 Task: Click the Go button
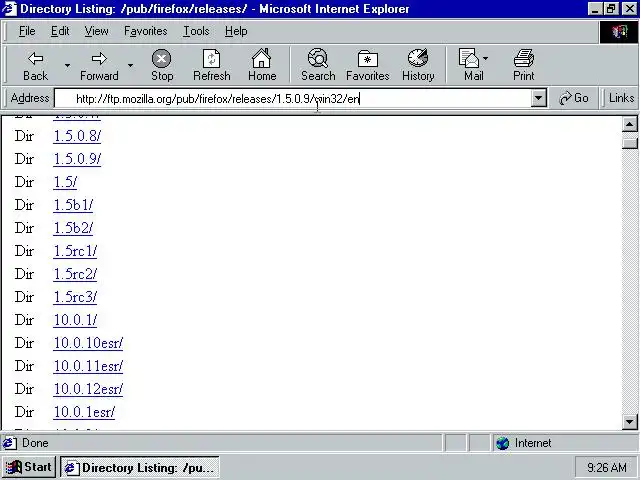[573, 98]
